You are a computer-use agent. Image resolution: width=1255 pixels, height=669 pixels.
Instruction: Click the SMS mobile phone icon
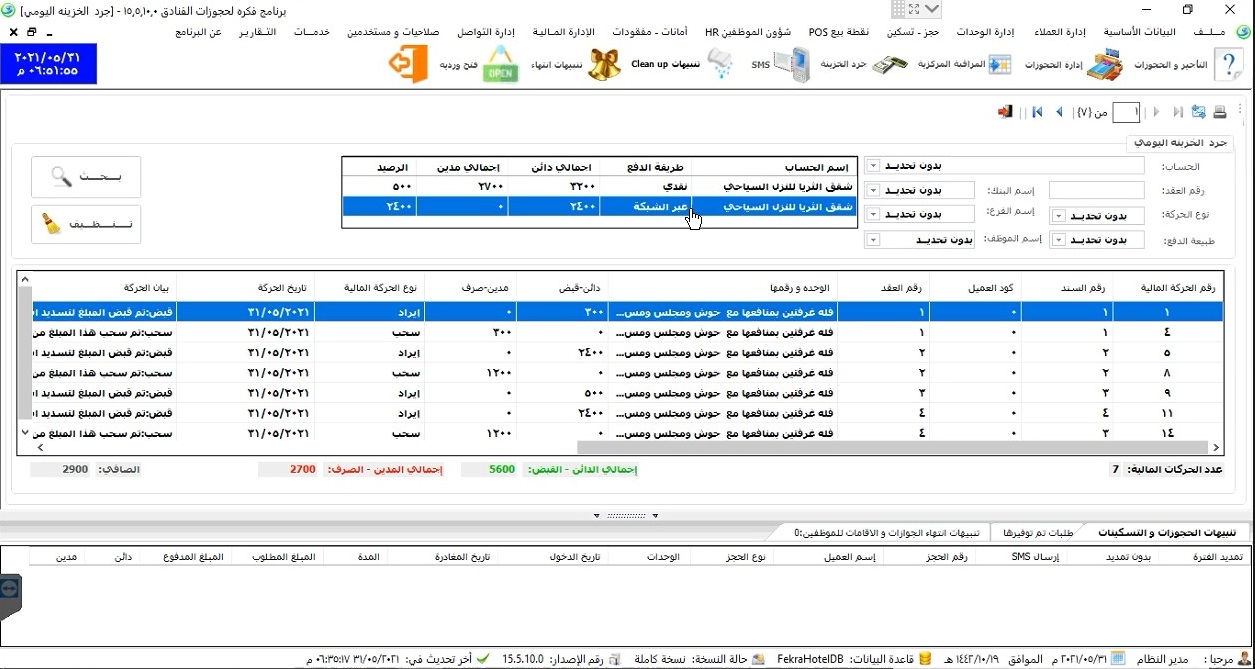(793, 65)
